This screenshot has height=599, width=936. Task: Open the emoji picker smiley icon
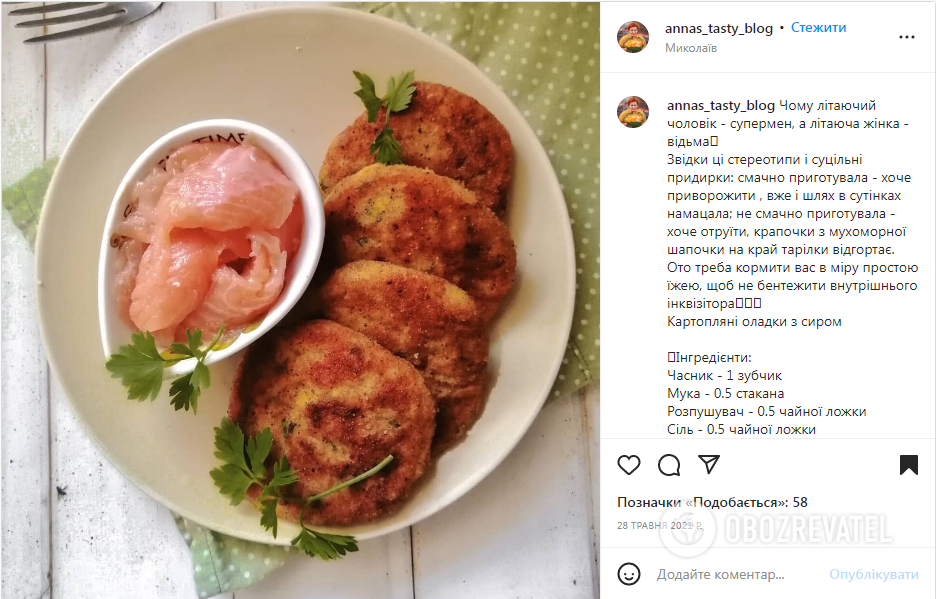(629, 574)
